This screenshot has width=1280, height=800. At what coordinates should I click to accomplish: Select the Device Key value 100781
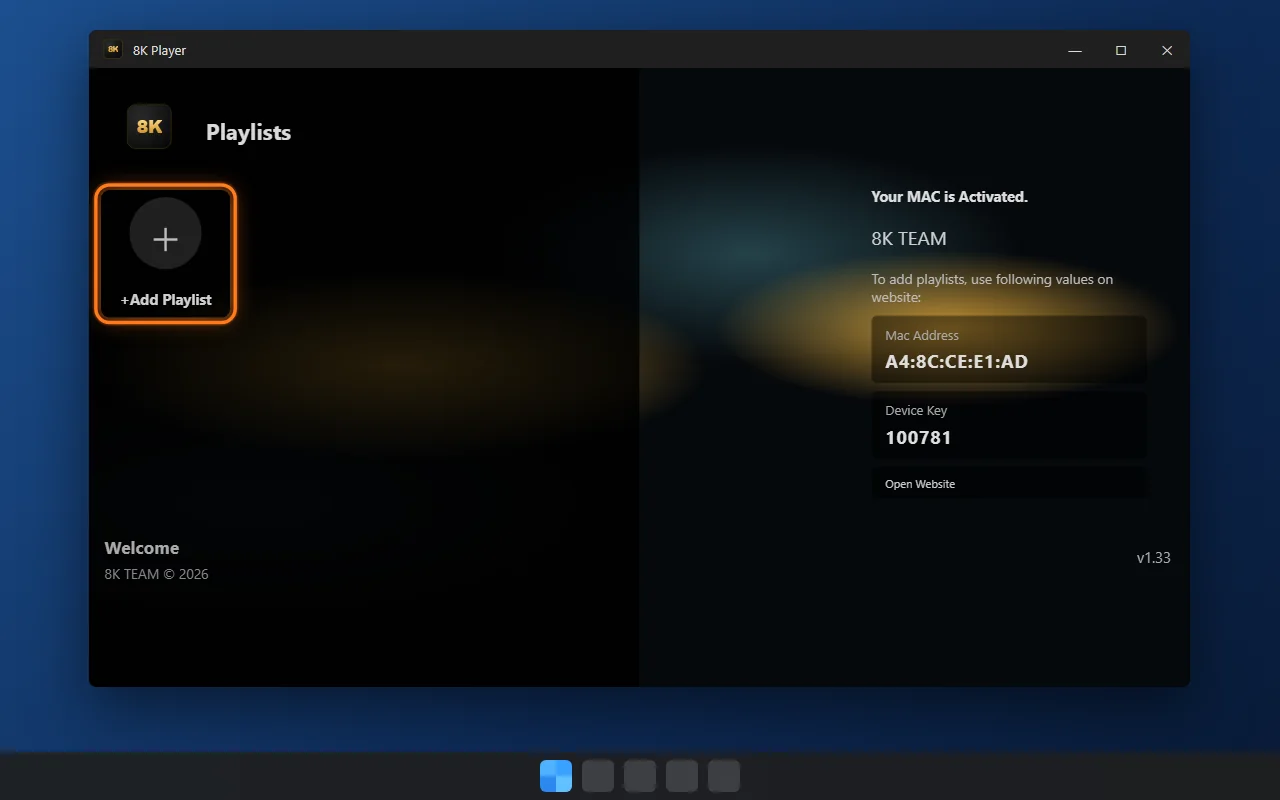[918, 437]
